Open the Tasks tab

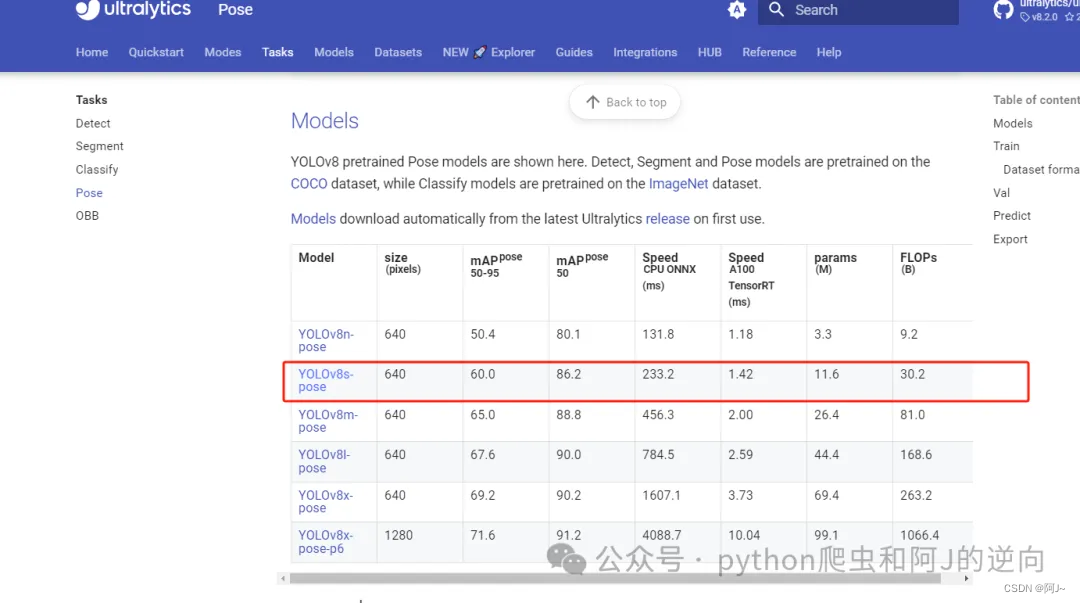(278, 52)
